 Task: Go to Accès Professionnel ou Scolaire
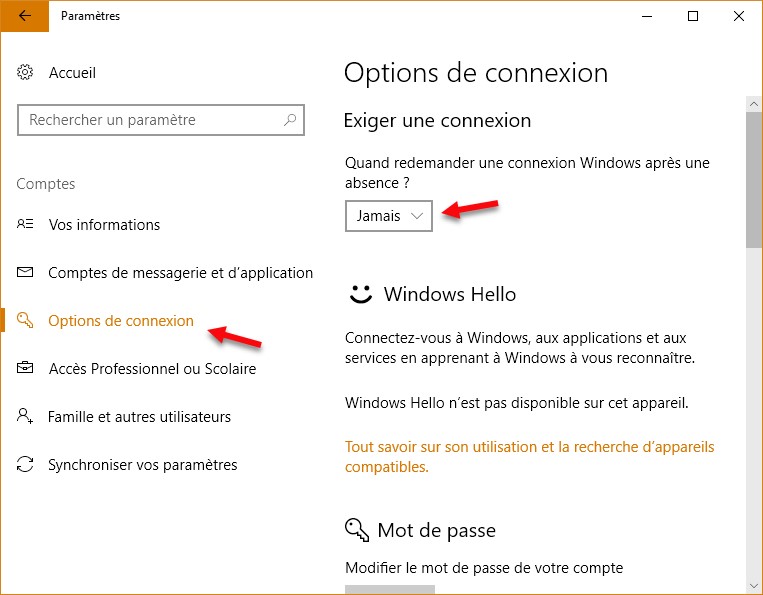coord(152,369)
